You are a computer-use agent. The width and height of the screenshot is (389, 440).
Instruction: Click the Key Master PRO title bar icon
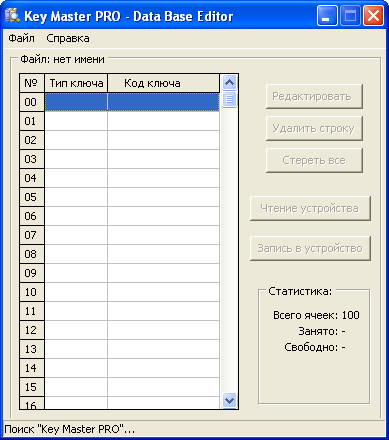click(12, 16)
